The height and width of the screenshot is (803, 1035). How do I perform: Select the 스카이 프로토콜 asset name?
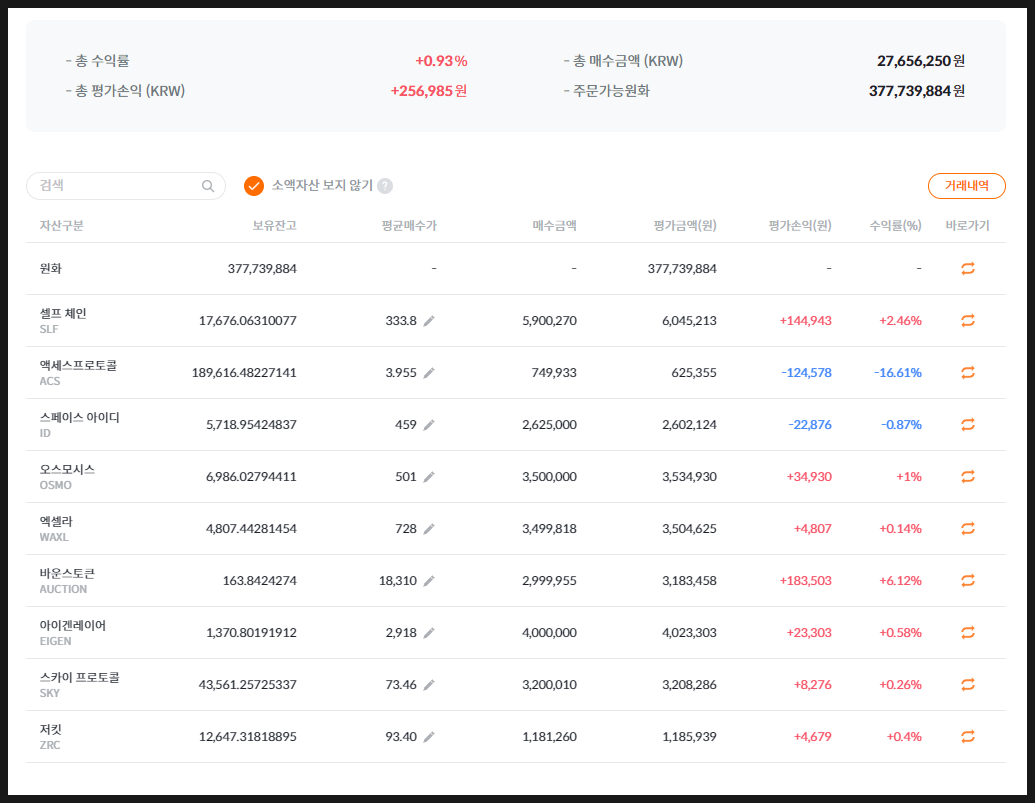79,677
